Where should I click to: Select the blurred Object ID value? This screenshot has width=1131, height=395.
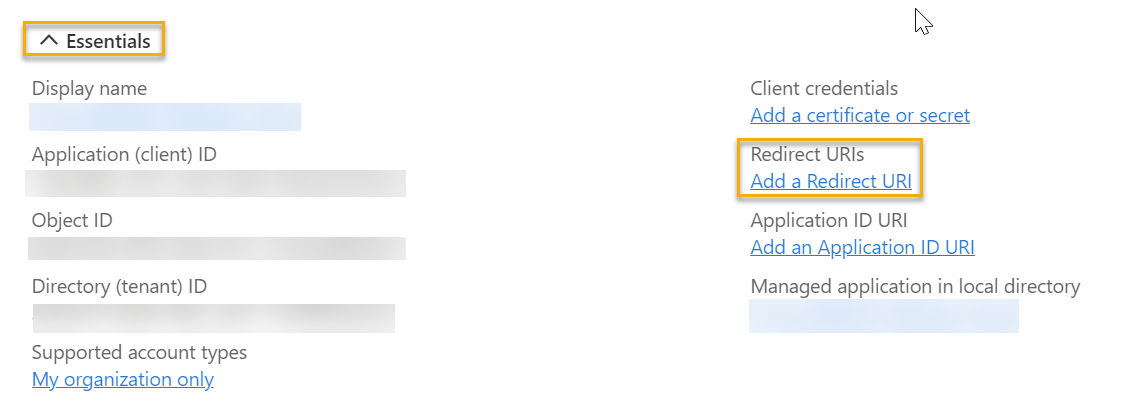click(216, 248)
